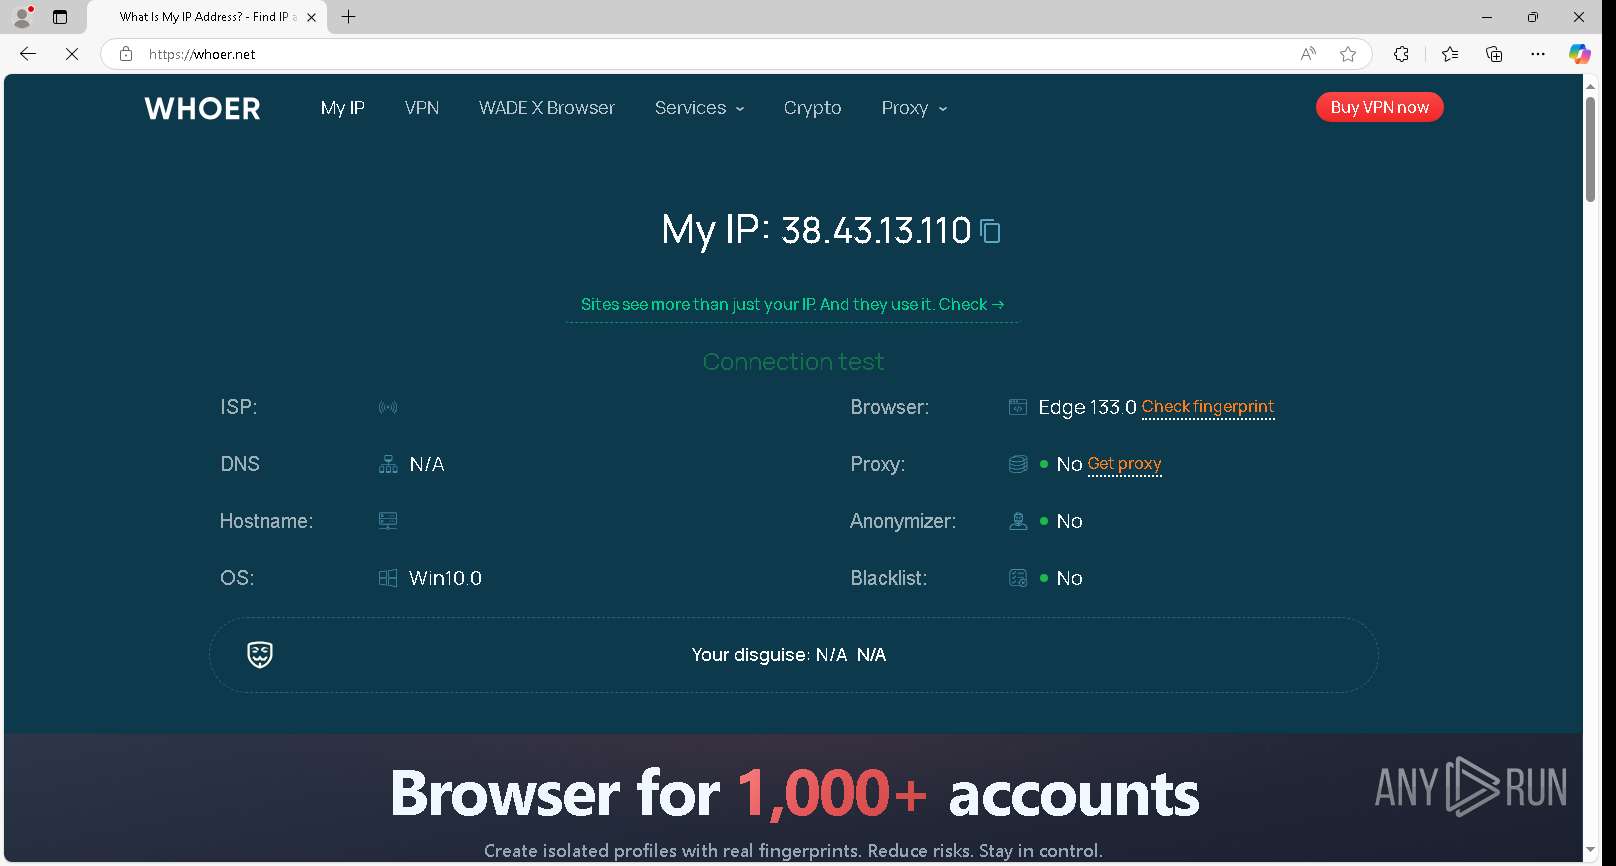Viewport: 1616px width, 866px height.
Task: Open the Extensions puzzle icon
Action: 1401,54
